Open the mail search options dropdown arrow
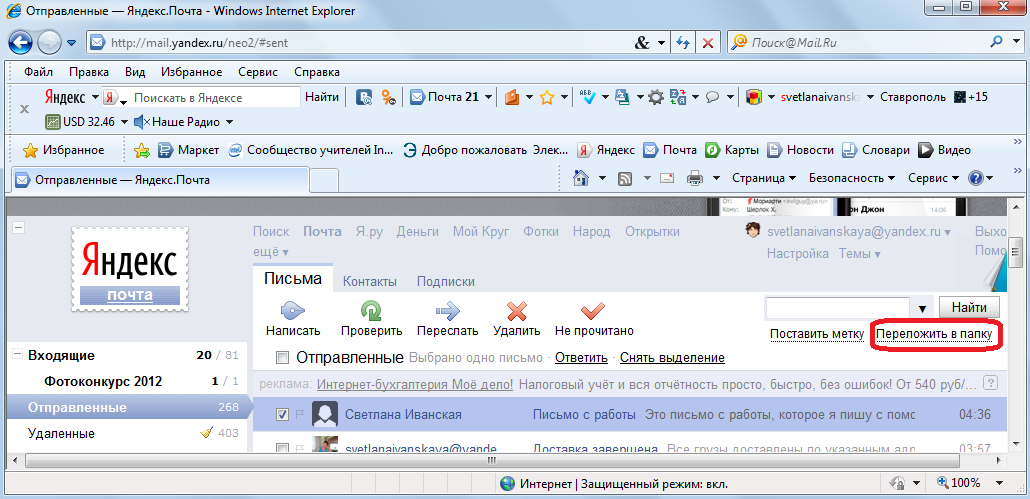Screen dimensions: 1030x499 [x=922, y=308]
